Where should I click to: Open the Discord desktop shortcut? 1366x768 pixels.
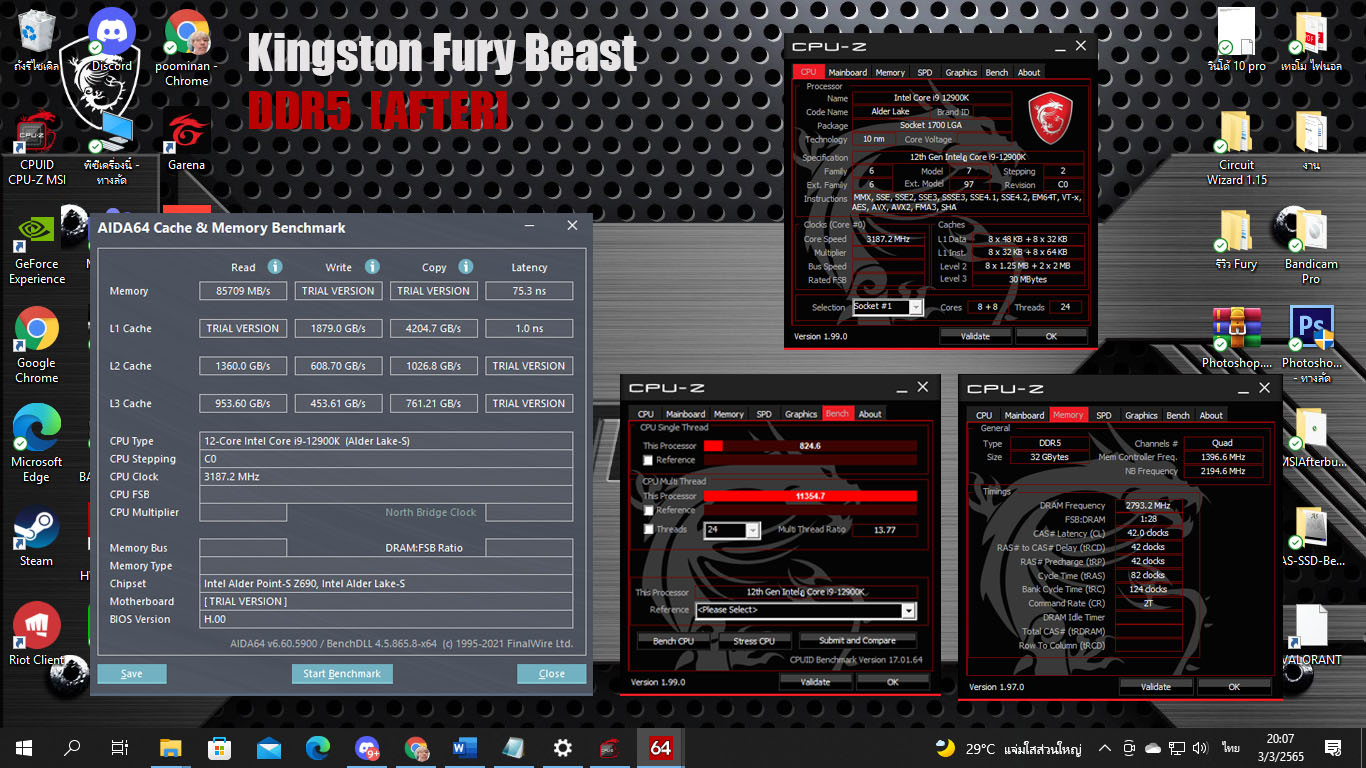(x=112, y=32)
